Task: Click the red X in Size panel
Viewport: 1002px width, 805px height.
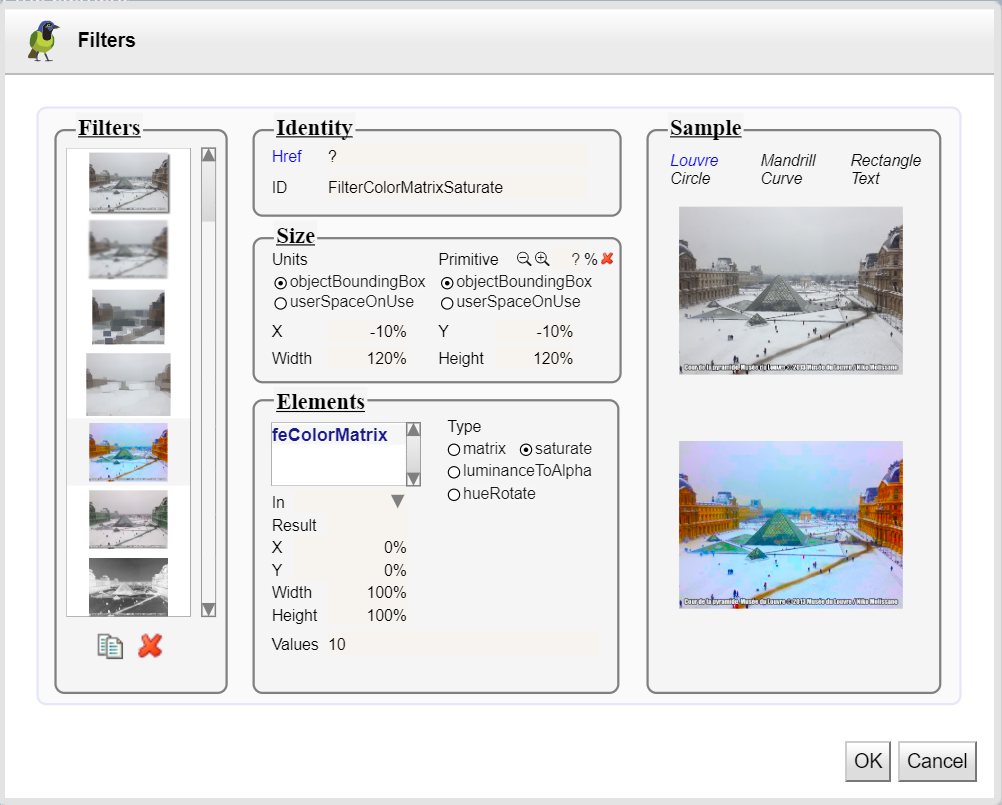Action: pos(607,259)
